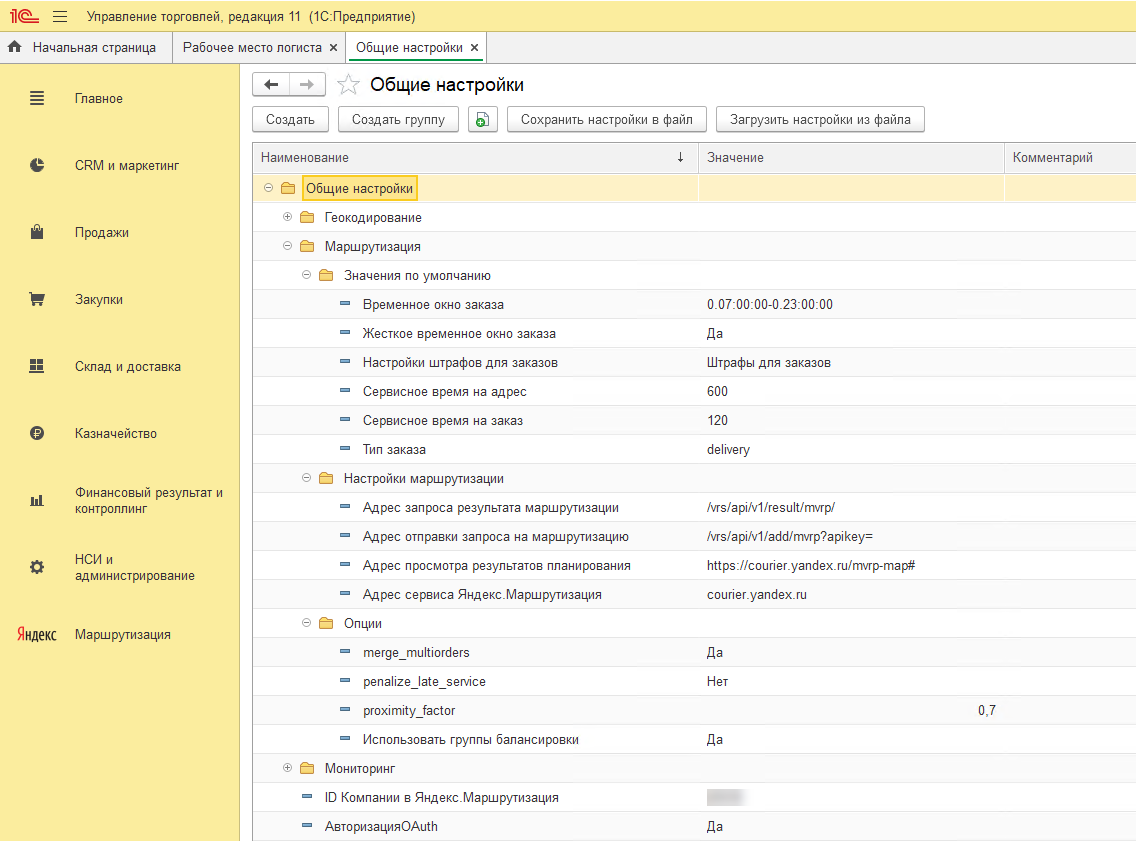The width and height of the screenshot is (1136, 841).
Task: Close the Общие настройки tab
Action: pyautogui.click(x=474, y=48)
